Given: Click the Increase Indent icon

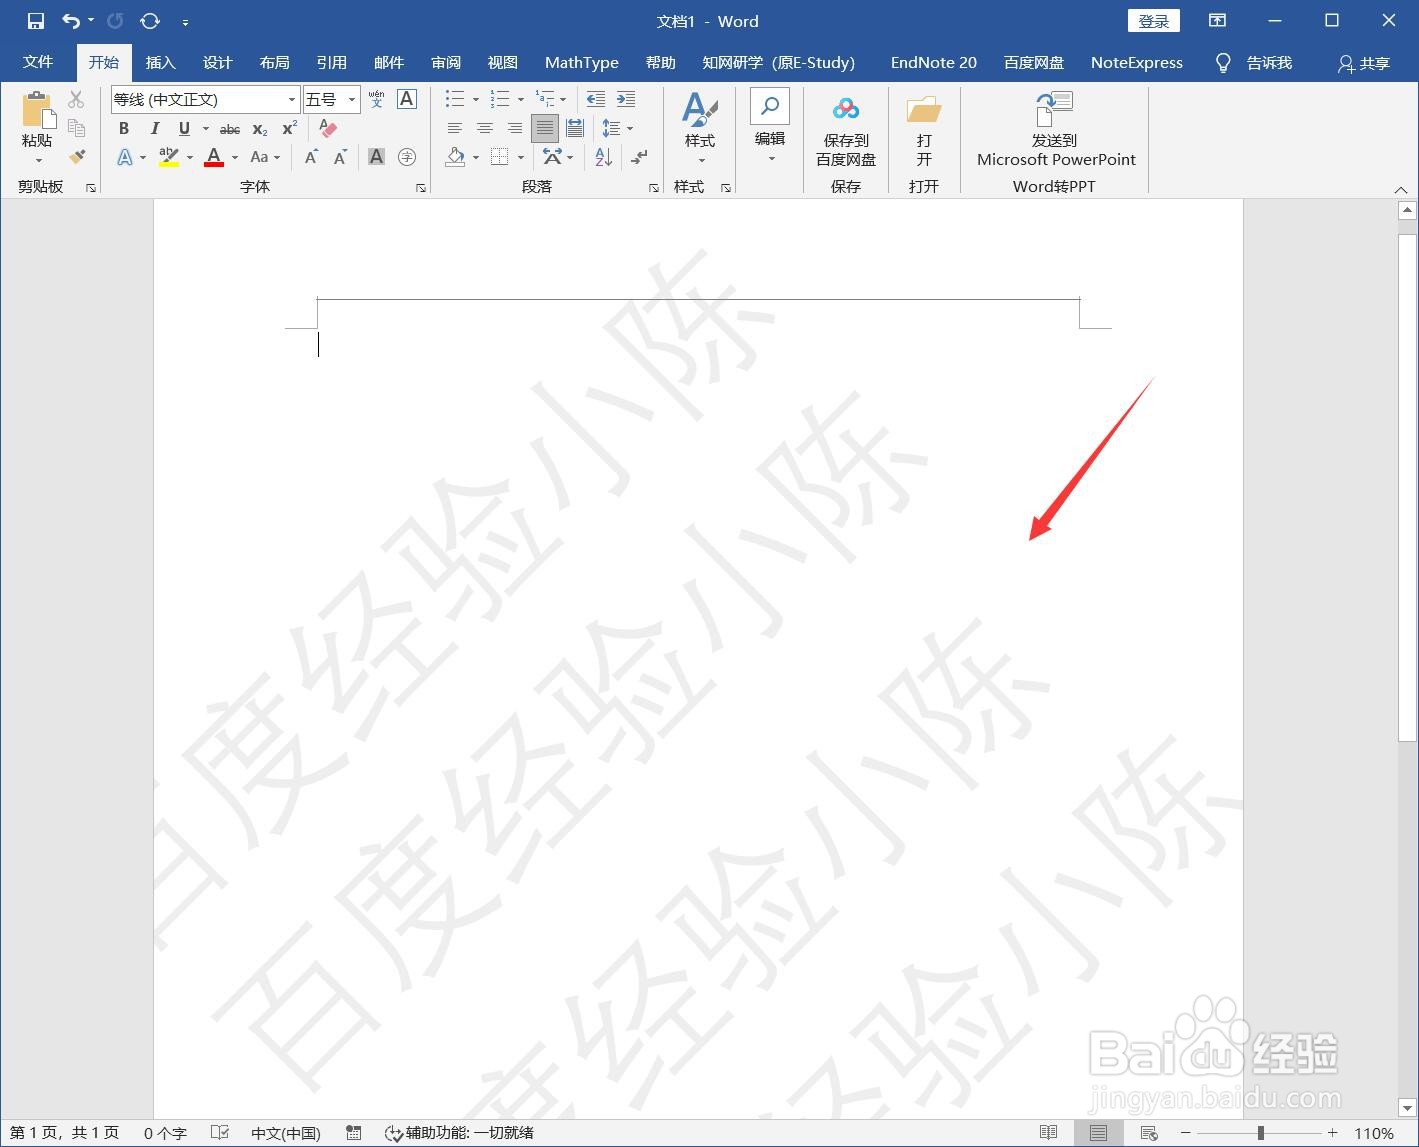Looking at the screenshot, I should (x=626, y=99).
